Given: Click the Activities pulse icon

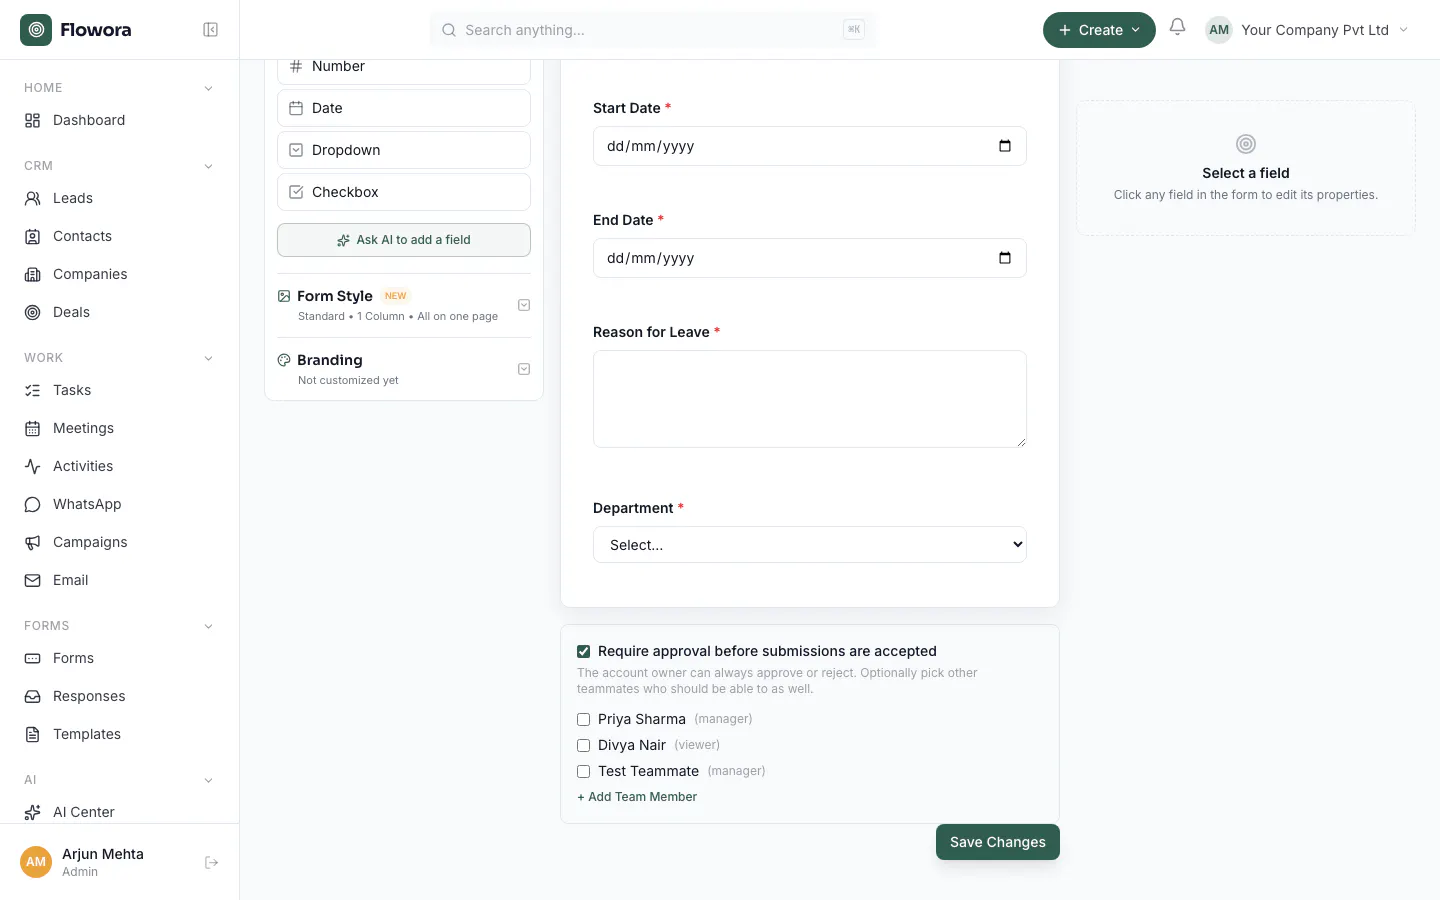Looking at the screenshot, I should [x=33, y=466].
